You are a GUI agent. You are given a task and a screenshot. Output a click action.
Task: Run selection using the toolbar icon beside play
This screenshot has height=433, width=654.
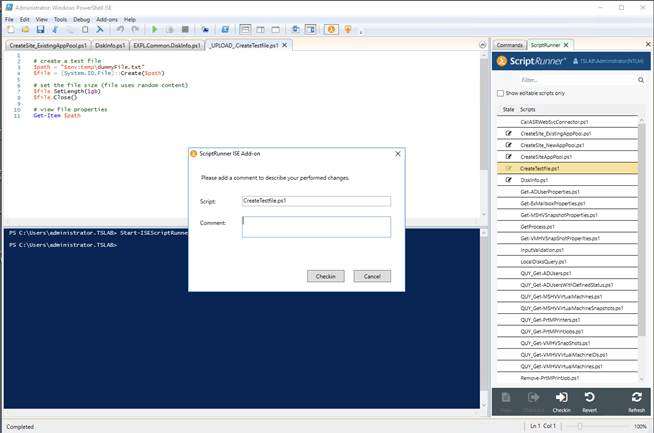[x=170, y=30]
